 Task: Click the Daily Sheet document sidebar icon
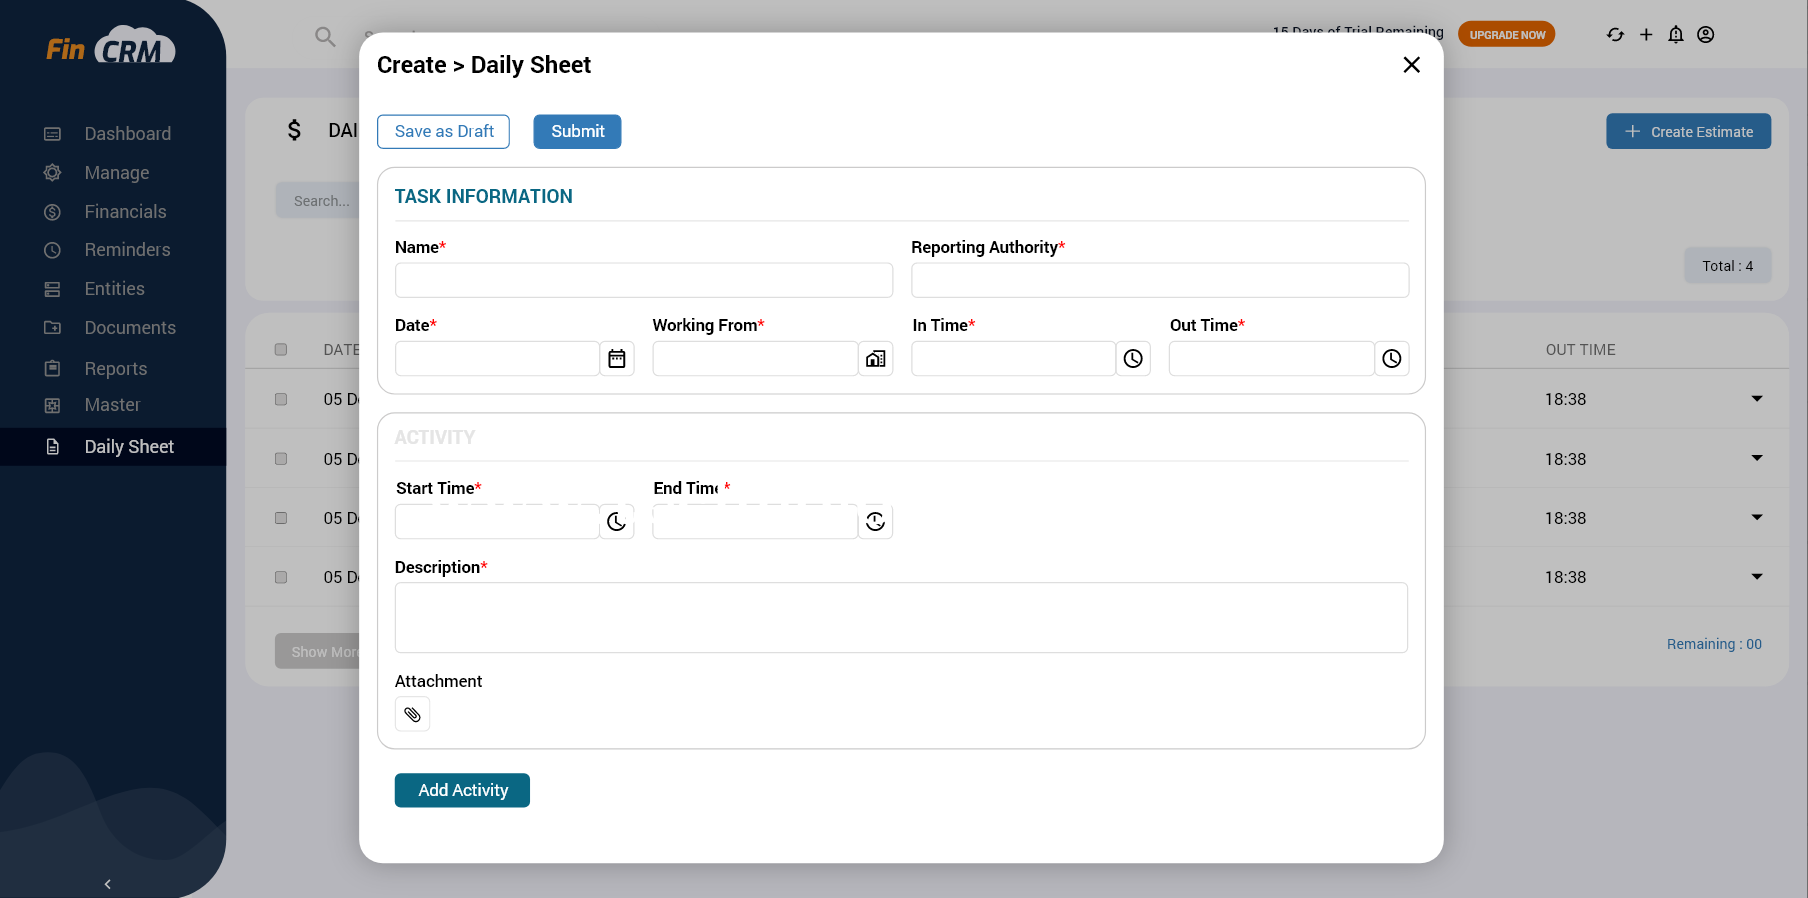coord(53,447)
